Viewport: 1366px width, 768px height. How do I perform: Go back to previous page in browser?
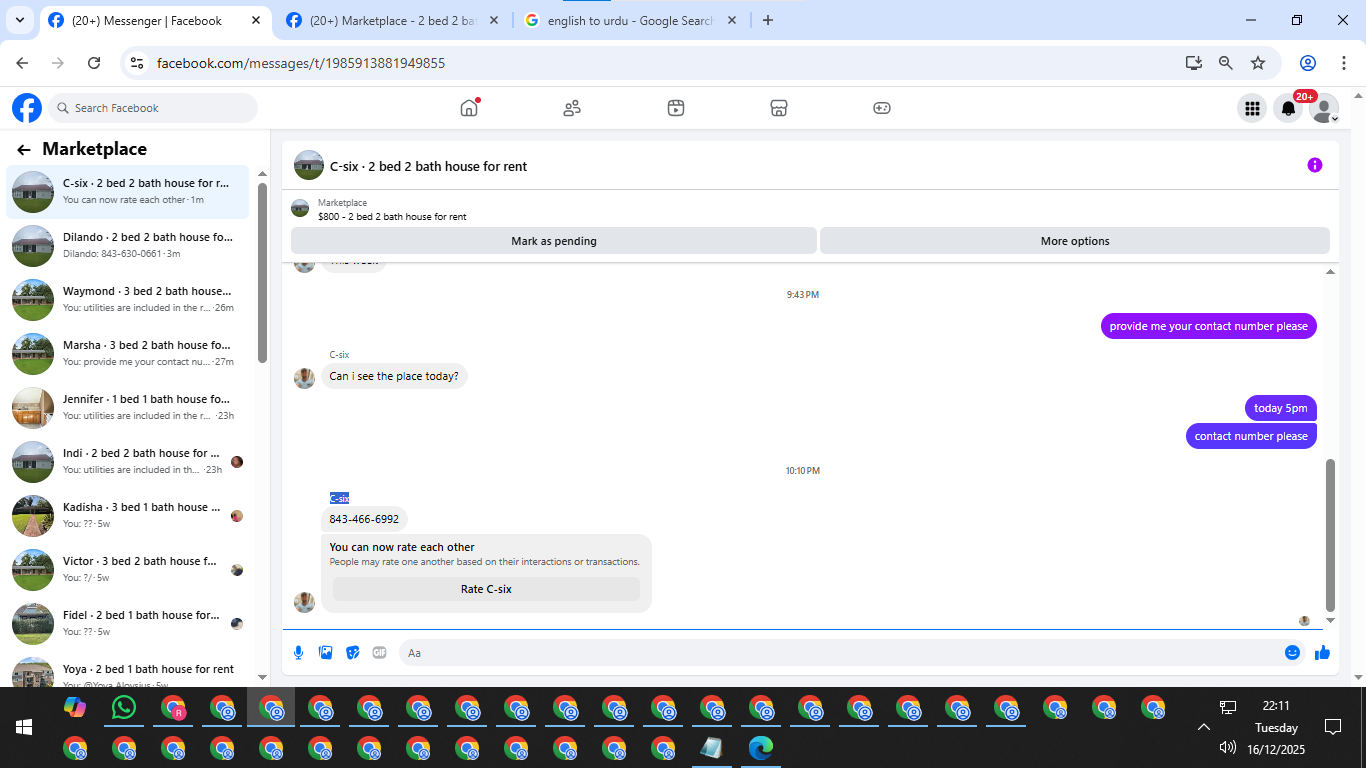pyautogui.click(x=23, y=63)
